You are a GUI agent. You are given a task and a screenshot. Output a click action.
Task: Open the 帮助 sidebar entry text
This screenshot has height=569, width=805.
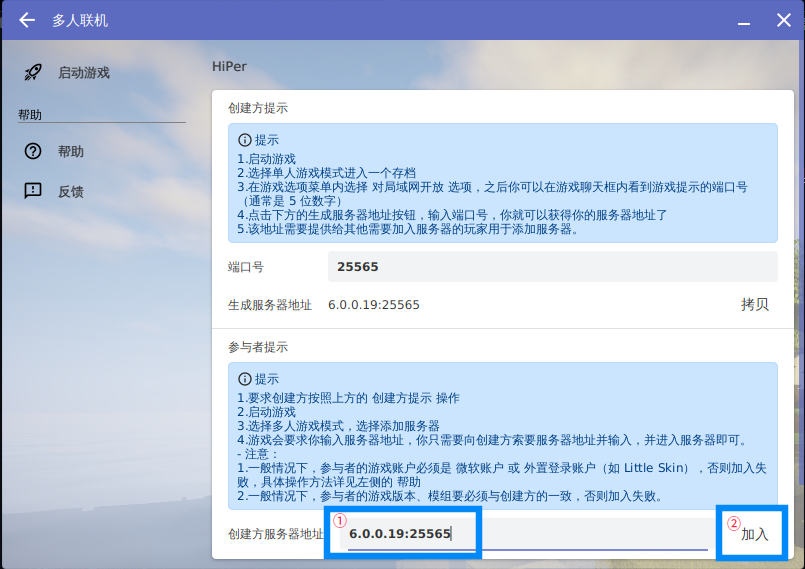[x=71, y=151]
